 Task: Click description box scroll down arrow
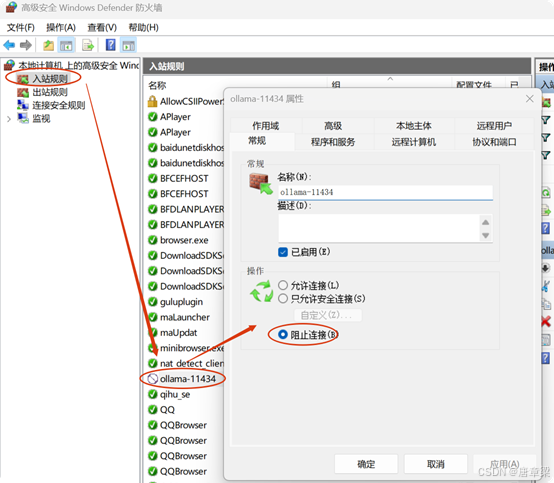pyautogui.click(x=485, y=235)
